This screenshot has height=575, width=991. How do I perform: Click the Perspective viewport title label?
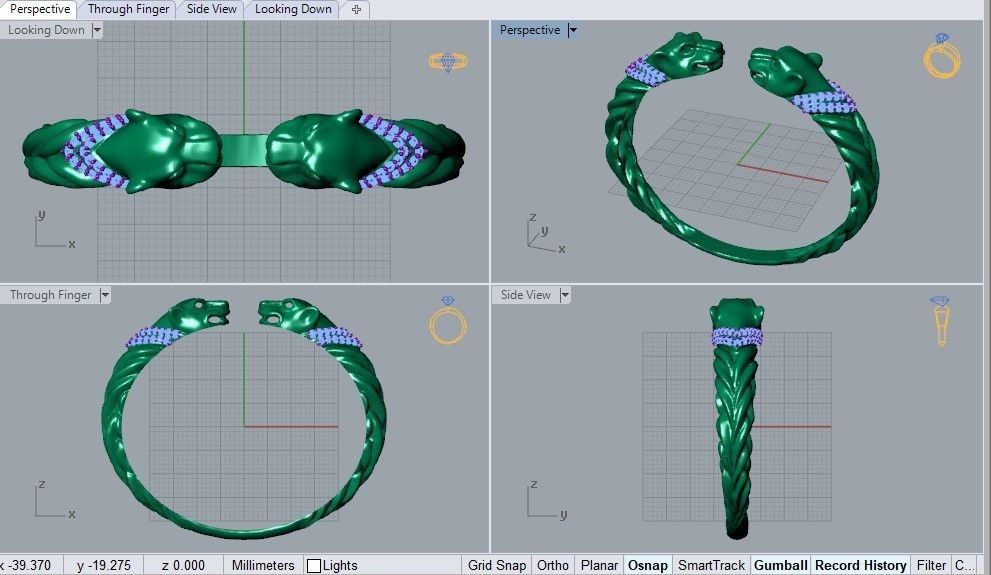(530, 30)
